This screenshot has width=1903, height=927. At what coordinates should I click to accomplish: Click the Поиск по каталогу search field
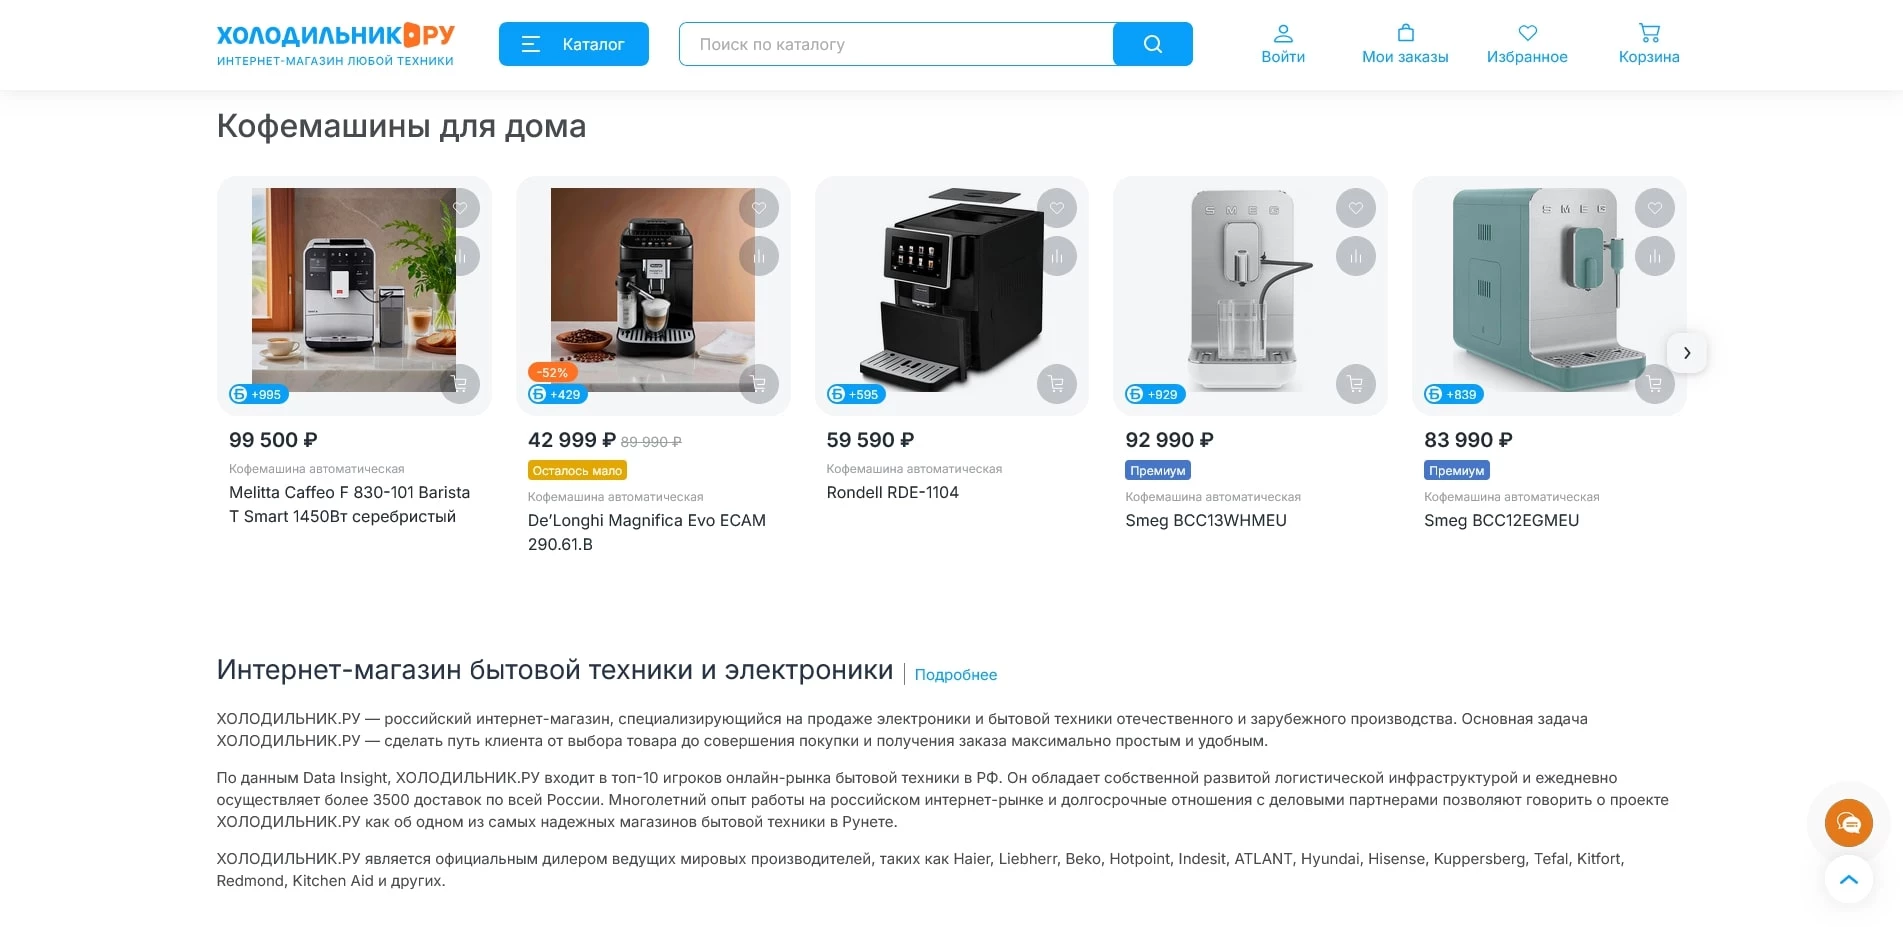[x=896, y=44]
